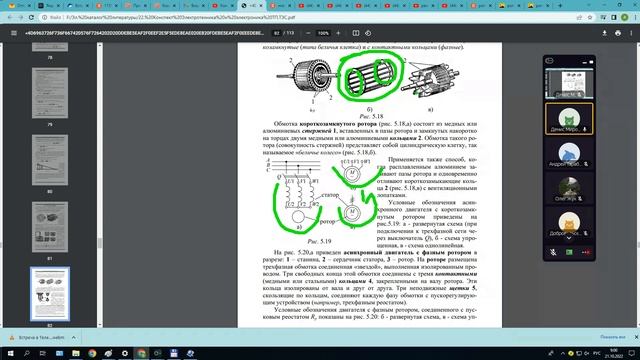
Task: Open the browser extensions icon
Action: [603, 18]
